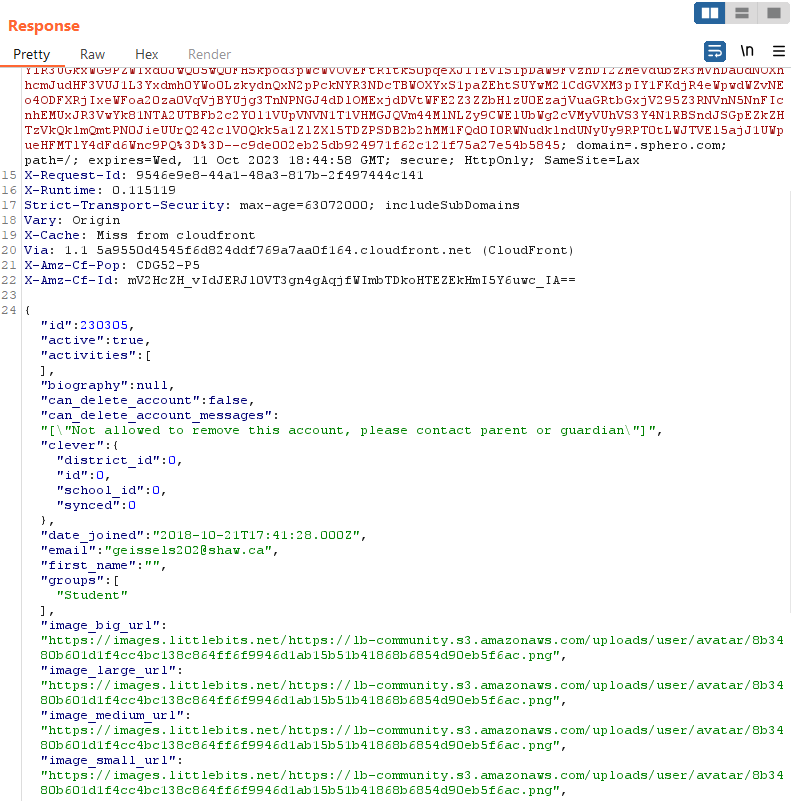
Task: Click the image_small_url littlebits link value
Action: click(x=412, y=783)
